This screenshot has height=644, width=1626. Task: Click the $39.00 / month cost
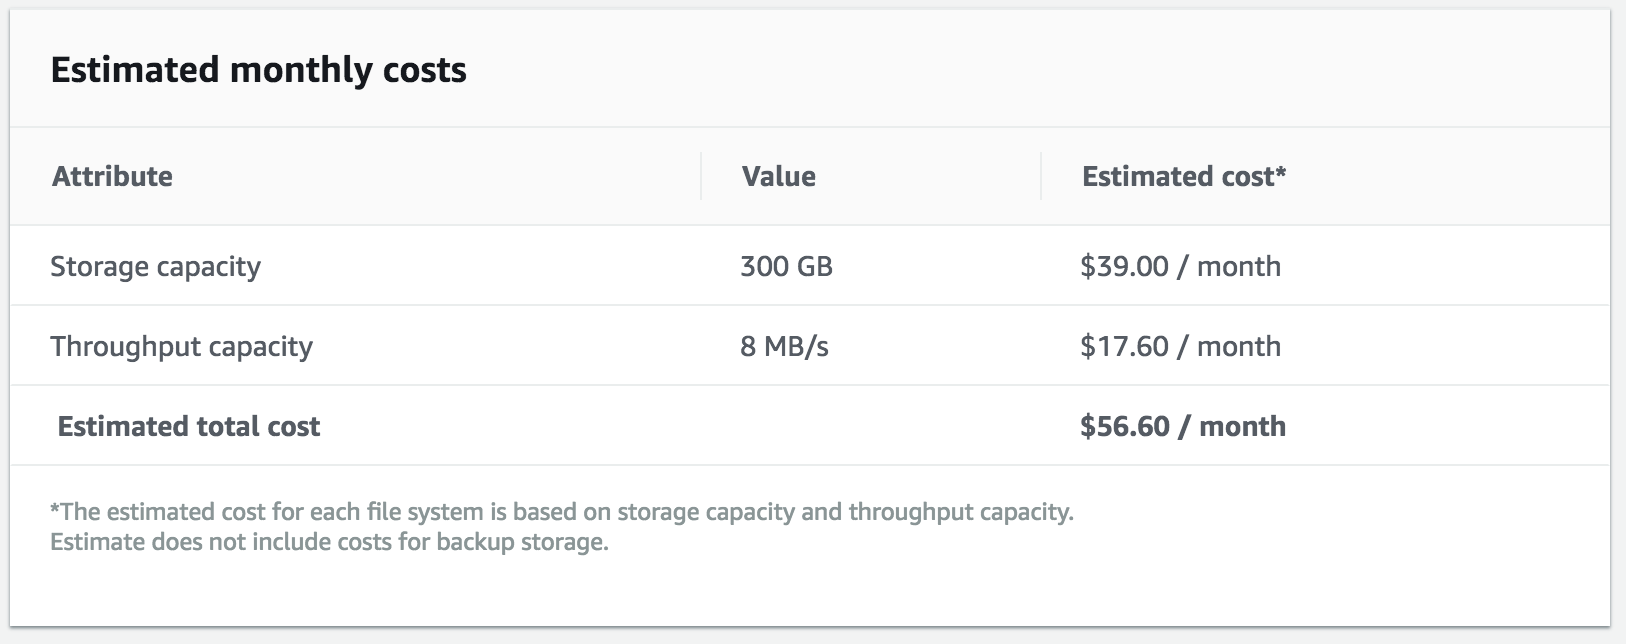tap(1180, 266)
